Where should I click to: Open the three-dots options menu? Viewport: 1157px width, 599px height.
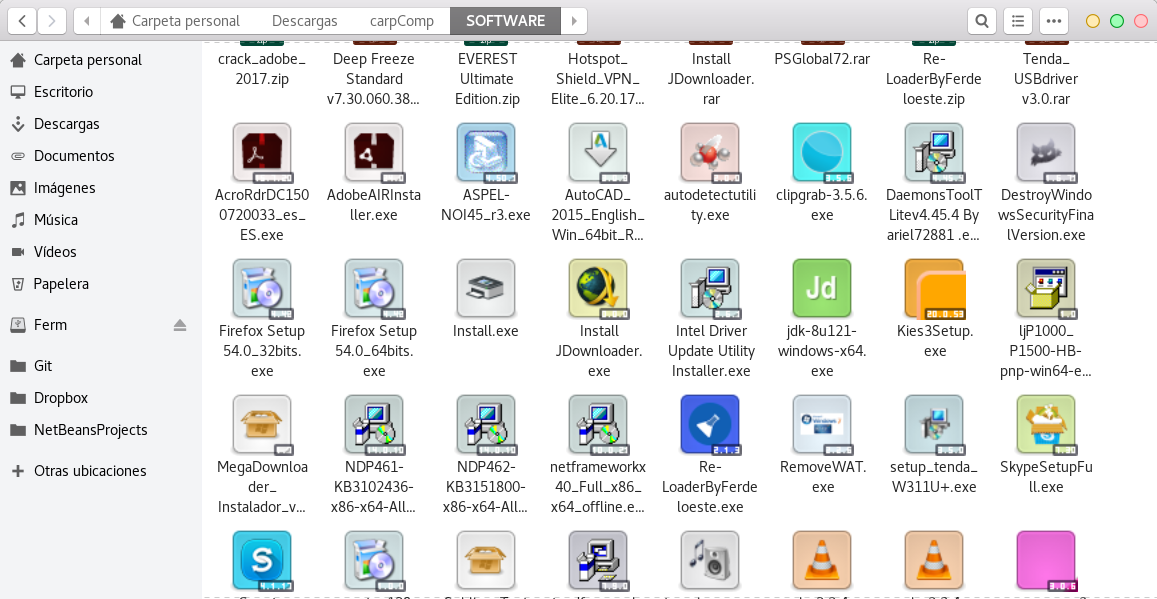pos(1054,21)
